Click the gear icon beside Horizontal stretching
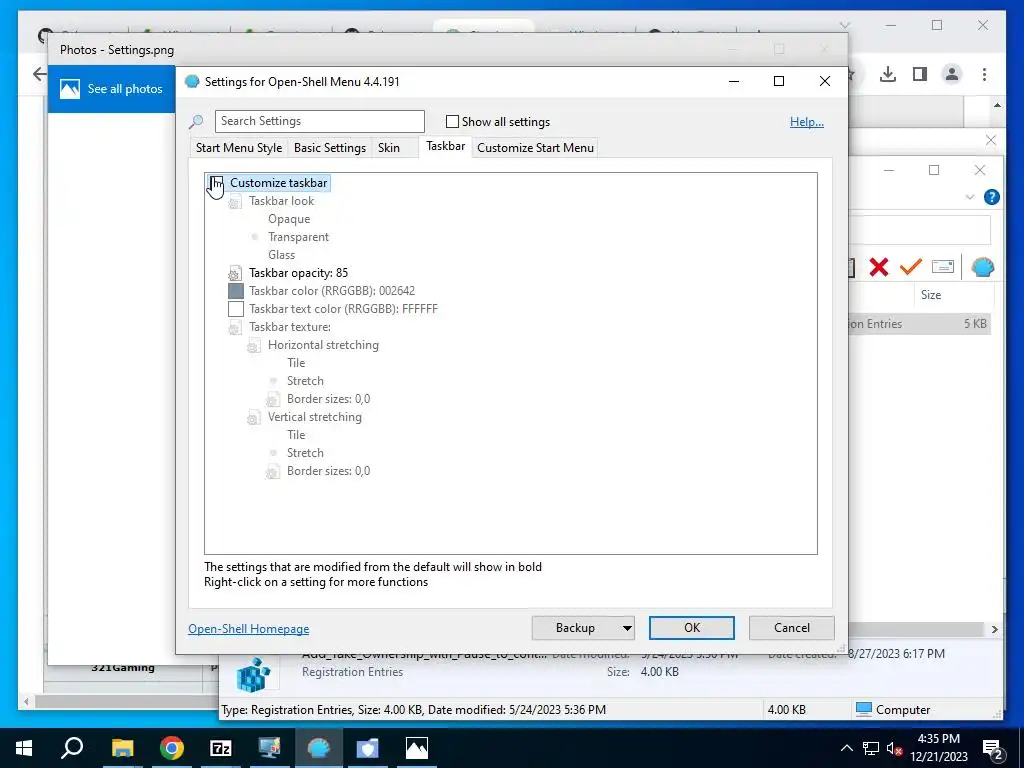The width and height of the screenshot is (1024, 768). click(x=254, y=345)
